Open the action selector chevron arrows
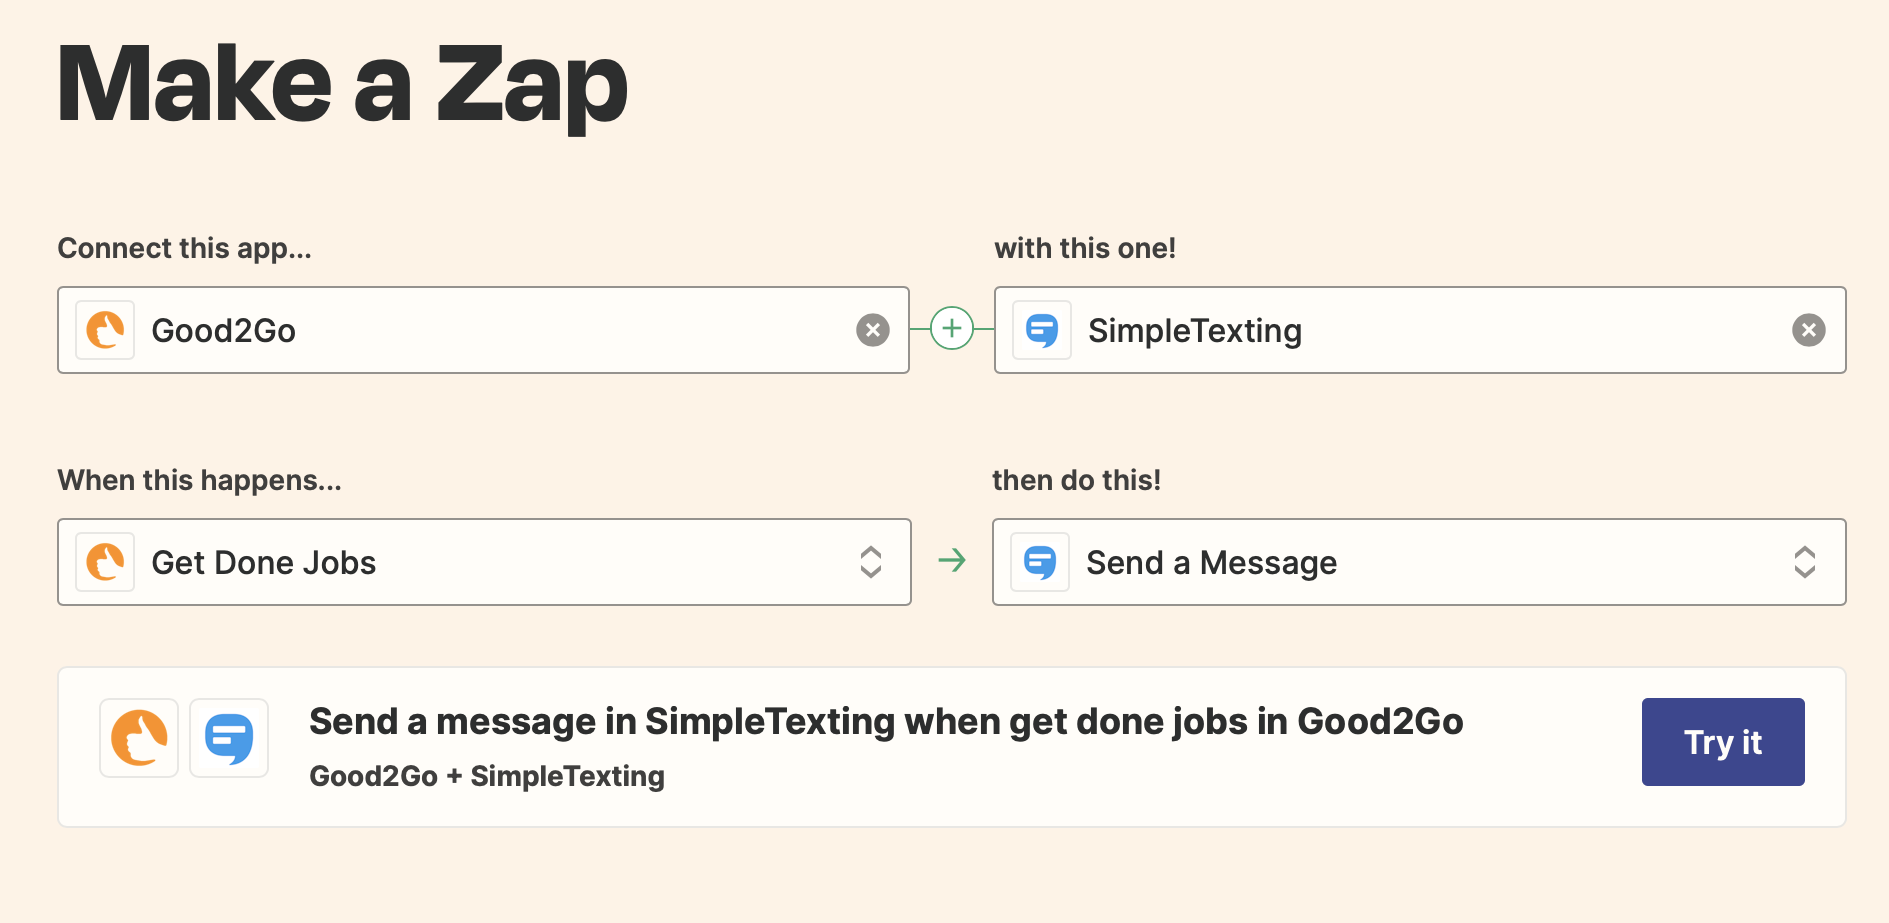Viewport: 1889px width, 923px height. click(1805, 562)
